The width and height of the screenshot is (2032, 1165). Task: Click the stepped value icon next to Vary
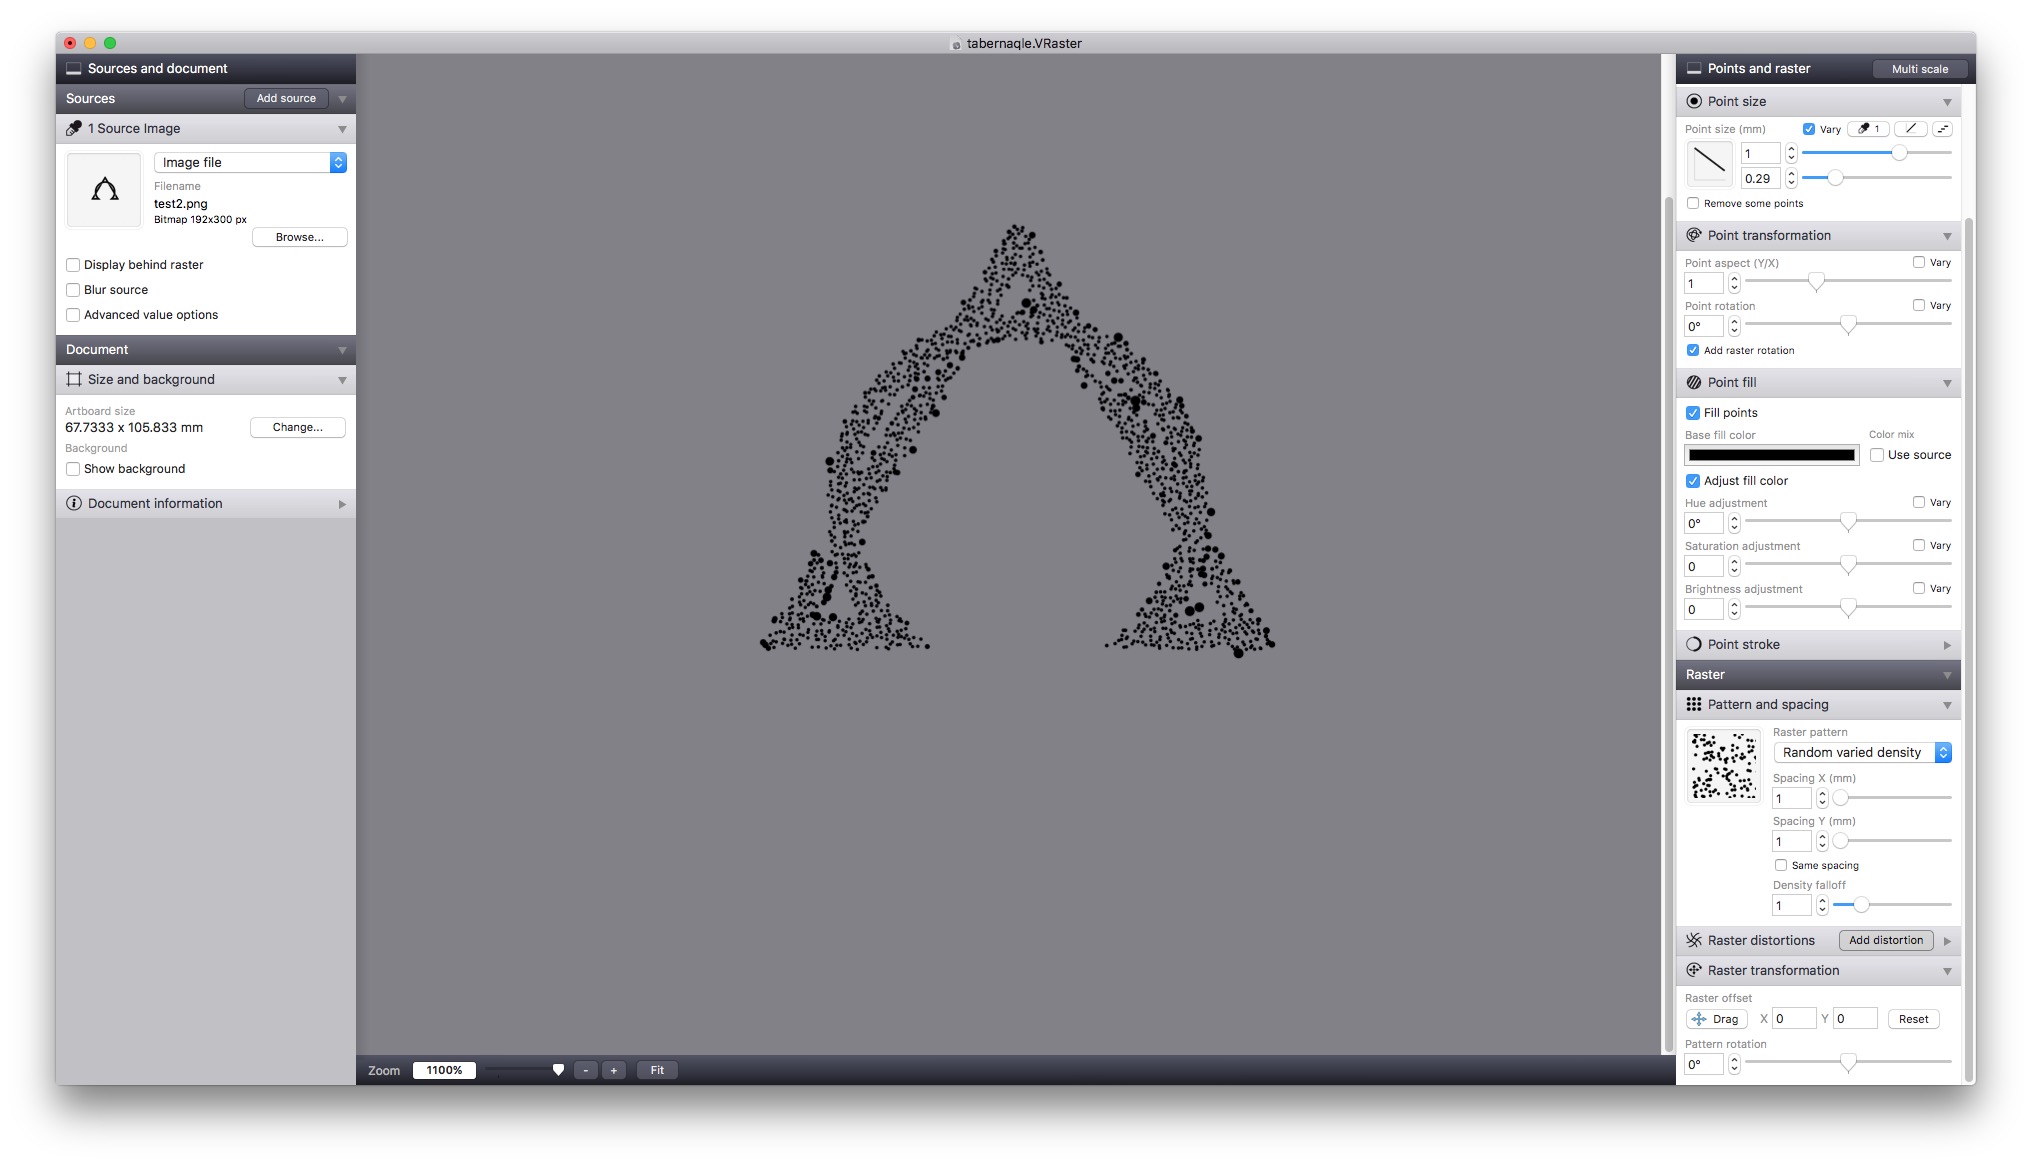[1942, 129]
